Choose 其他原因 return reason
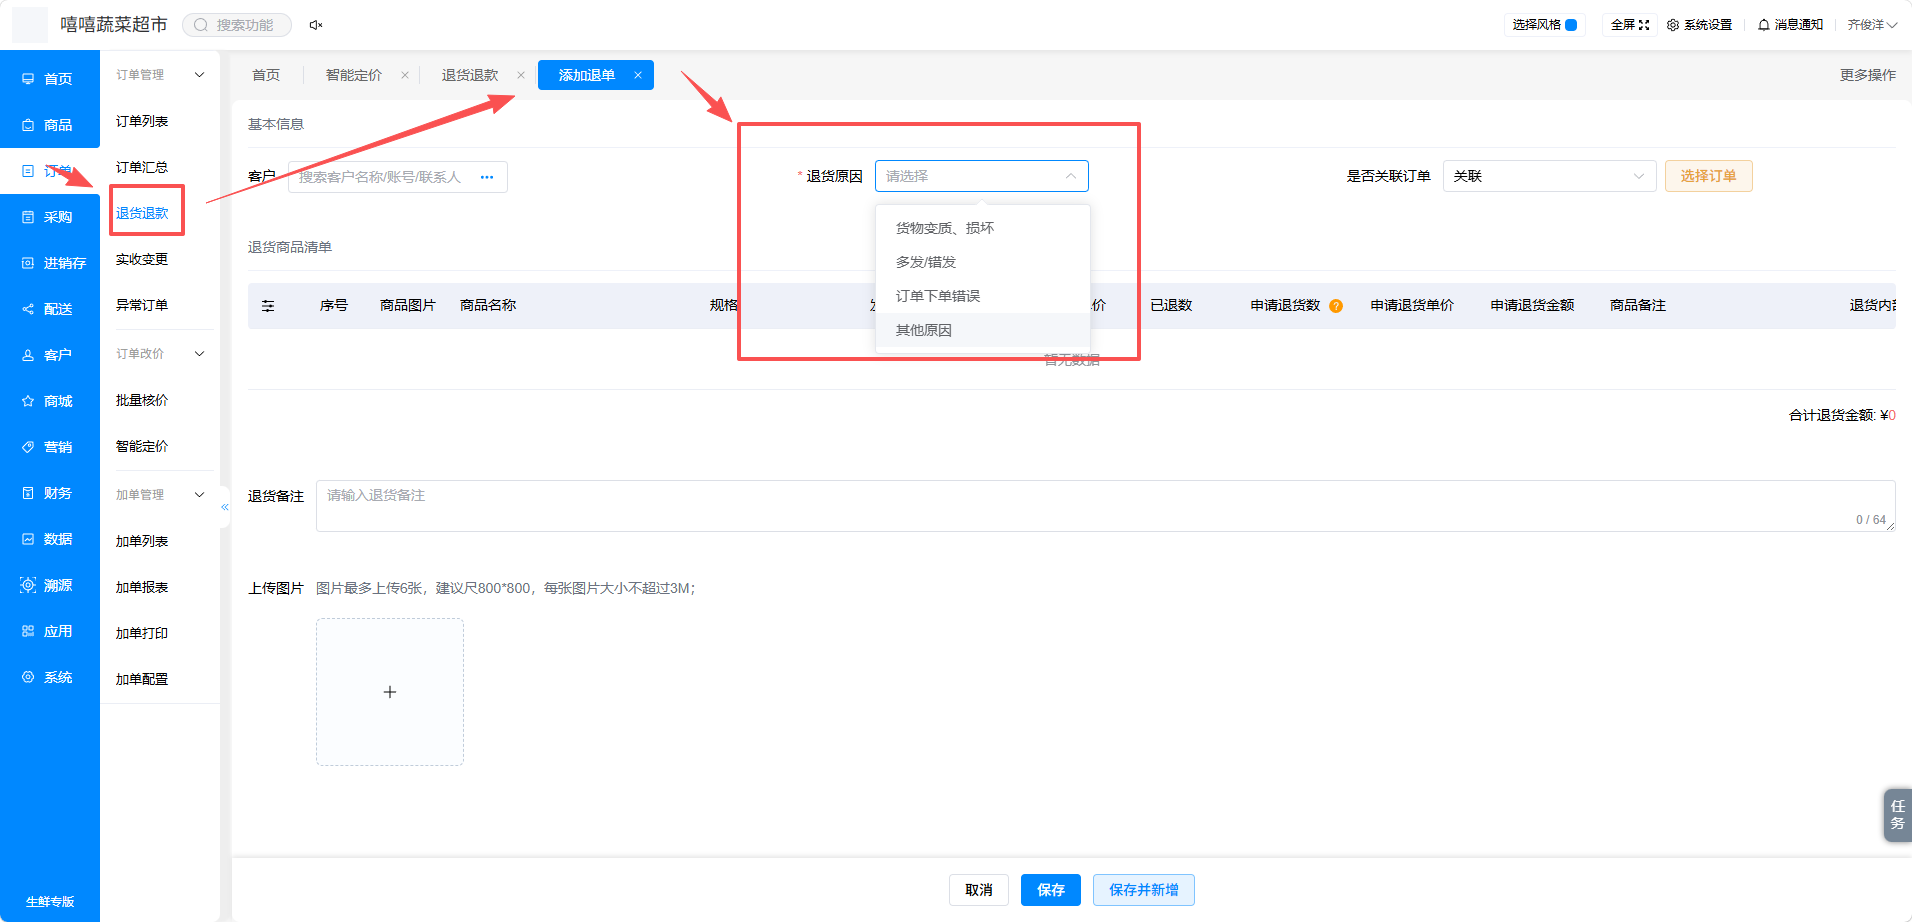The image size is (1912, 922). pyautogui.click(x=982, y=330)
